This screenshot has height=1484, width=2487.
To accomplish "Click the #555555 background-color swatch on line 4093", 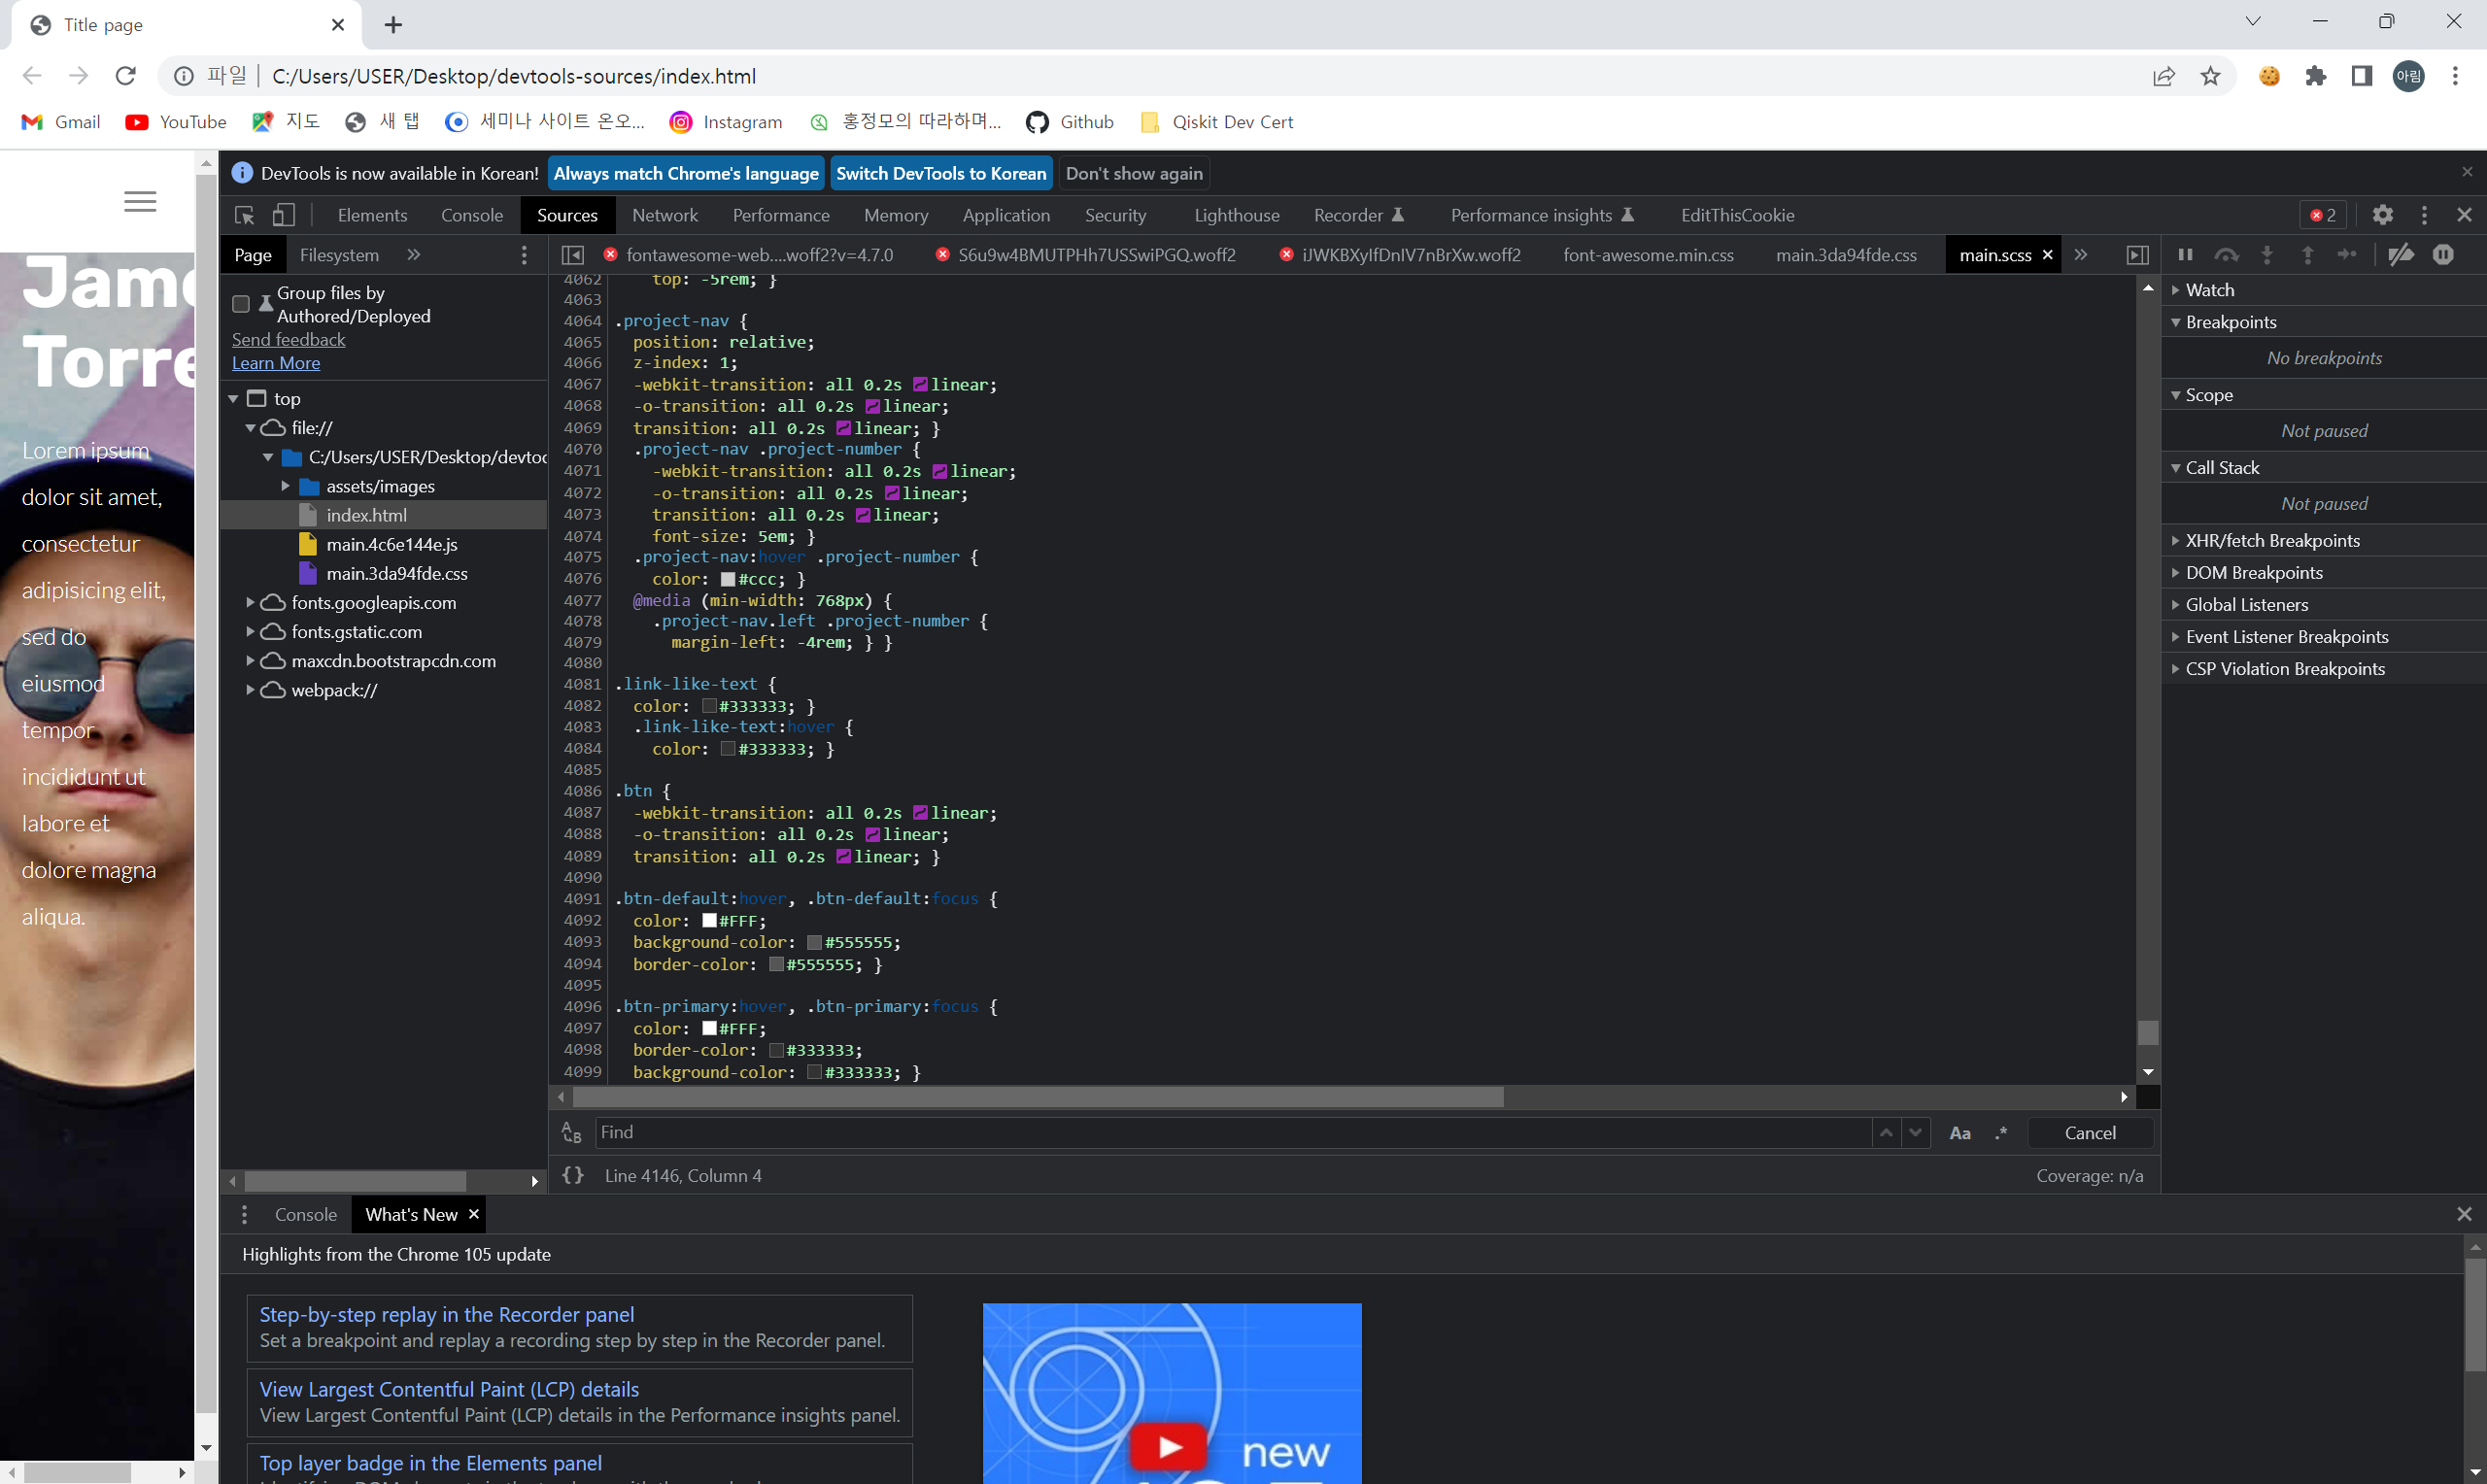I will (814, 942).
